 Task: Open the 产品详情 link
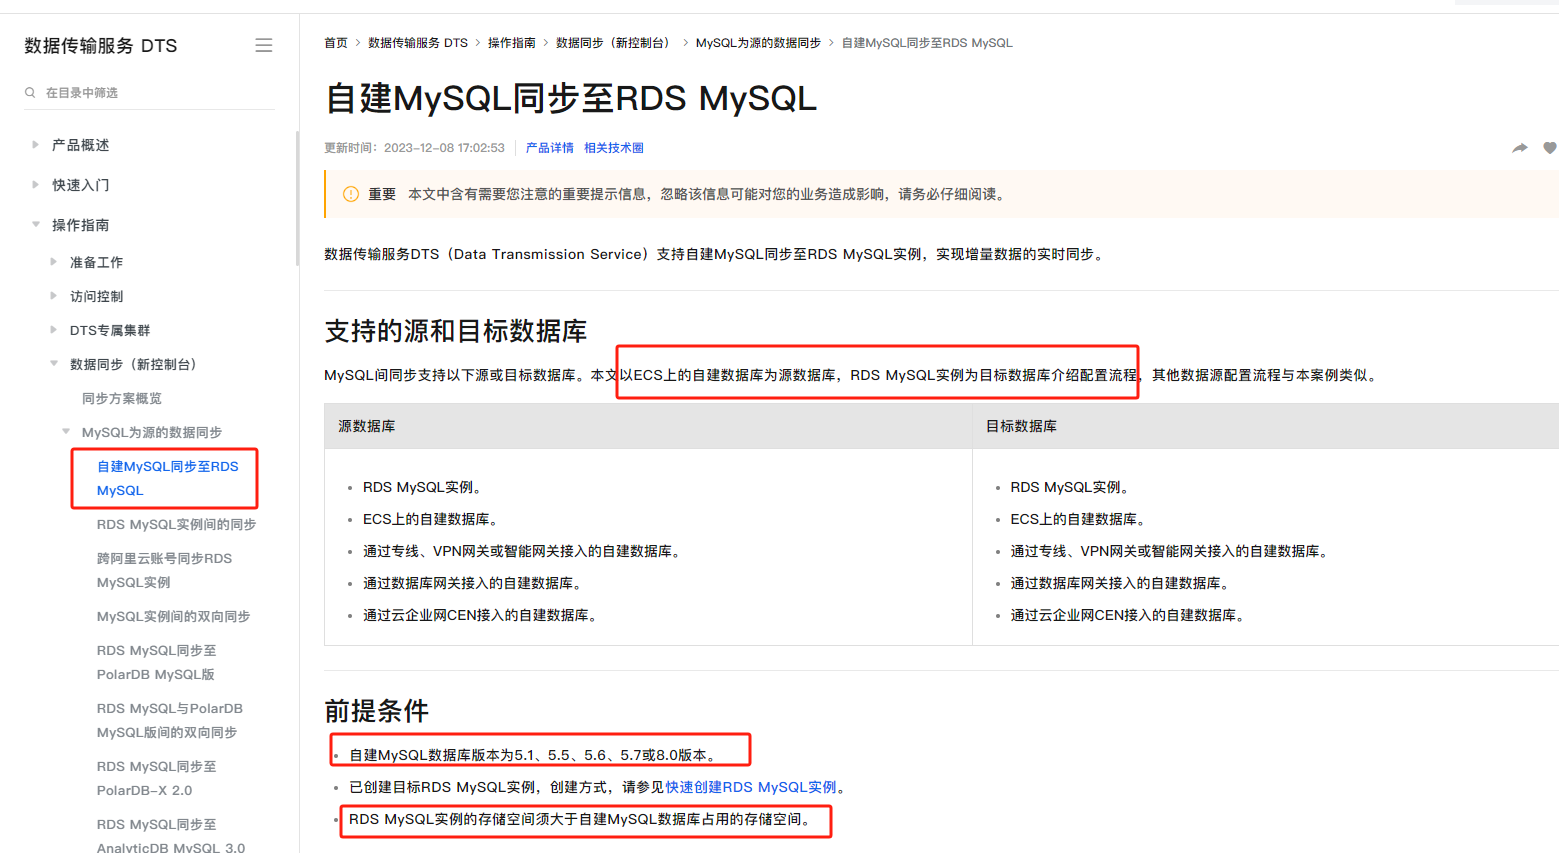coord(550,148)
